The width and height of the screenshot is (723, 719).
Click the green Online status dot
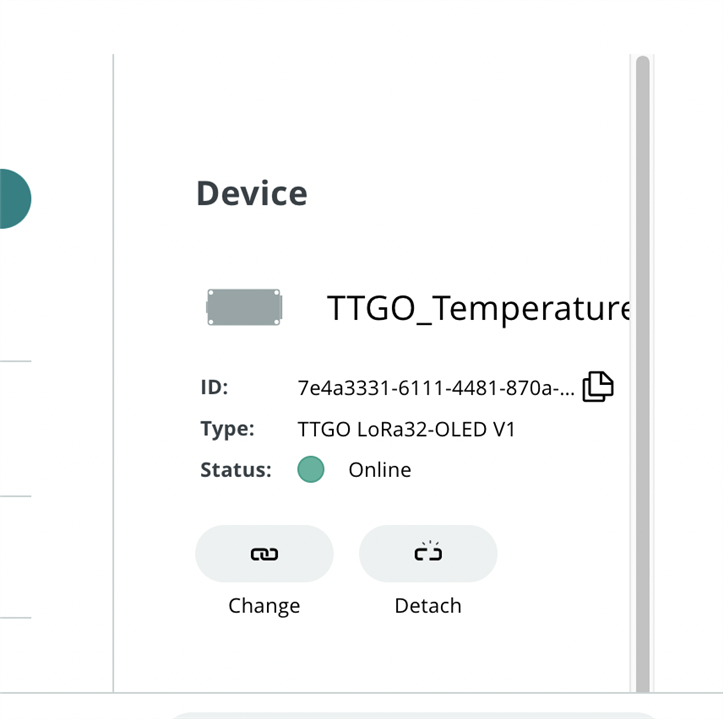[311, 469]
